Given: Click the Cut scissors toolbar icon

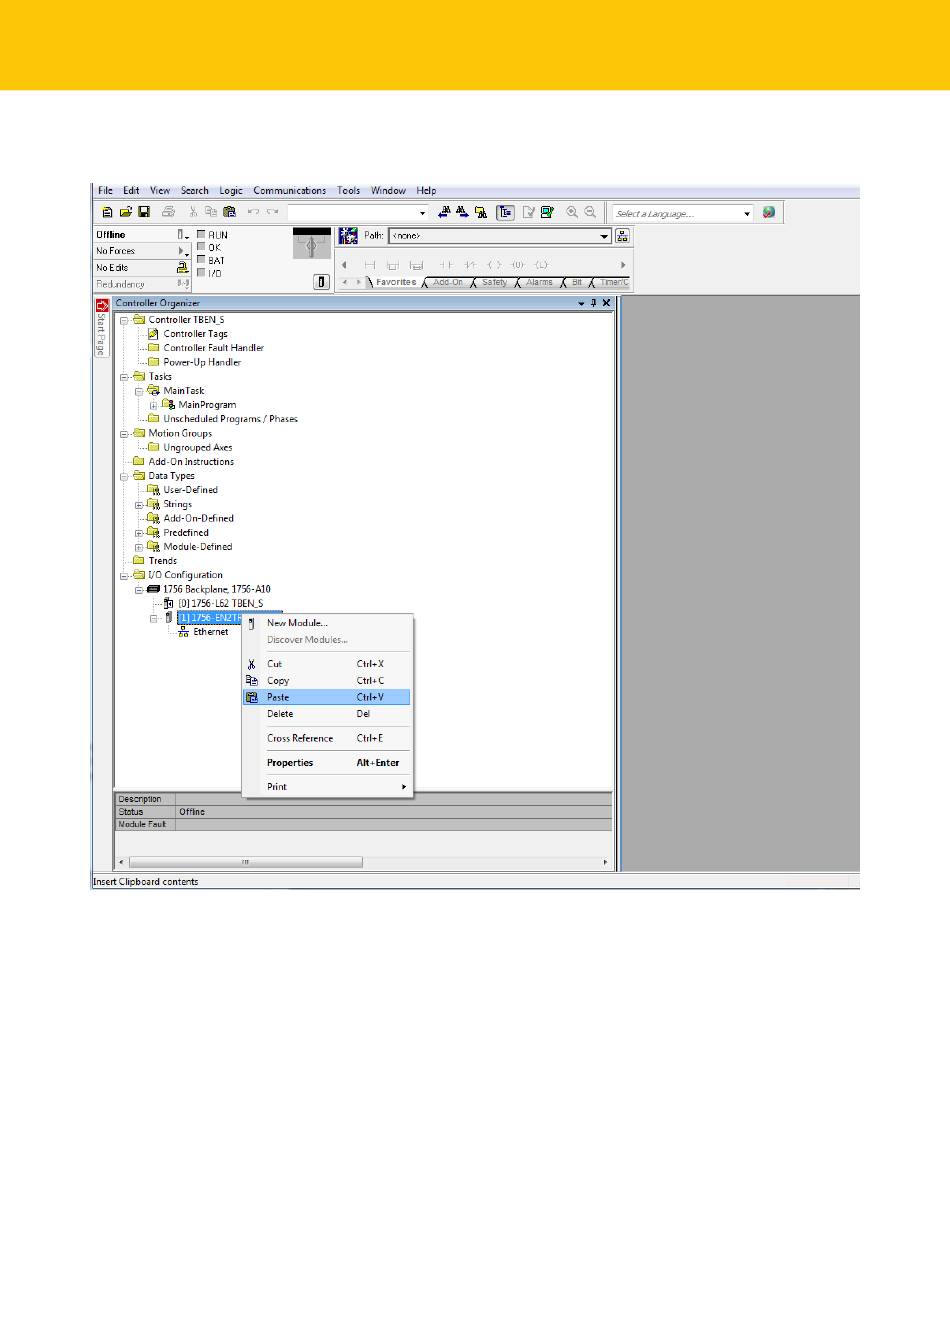Looking at the screenshot, I should [x=193, y=212].
